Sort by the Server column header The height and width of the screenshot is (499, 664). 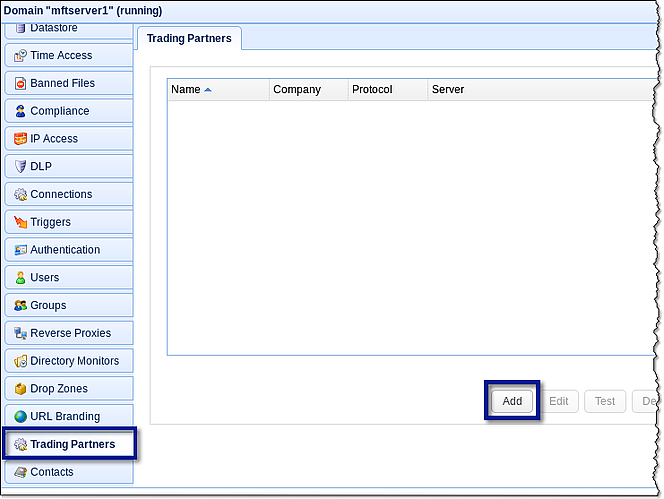(542, 90)
